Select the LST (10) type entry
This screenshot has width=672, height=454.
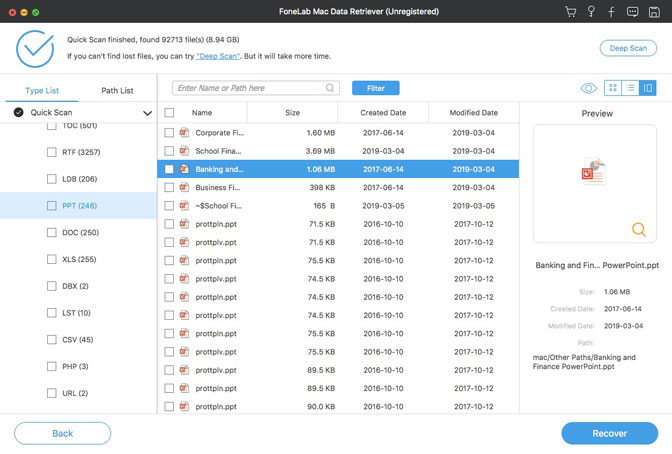click(x=76, y=313)
